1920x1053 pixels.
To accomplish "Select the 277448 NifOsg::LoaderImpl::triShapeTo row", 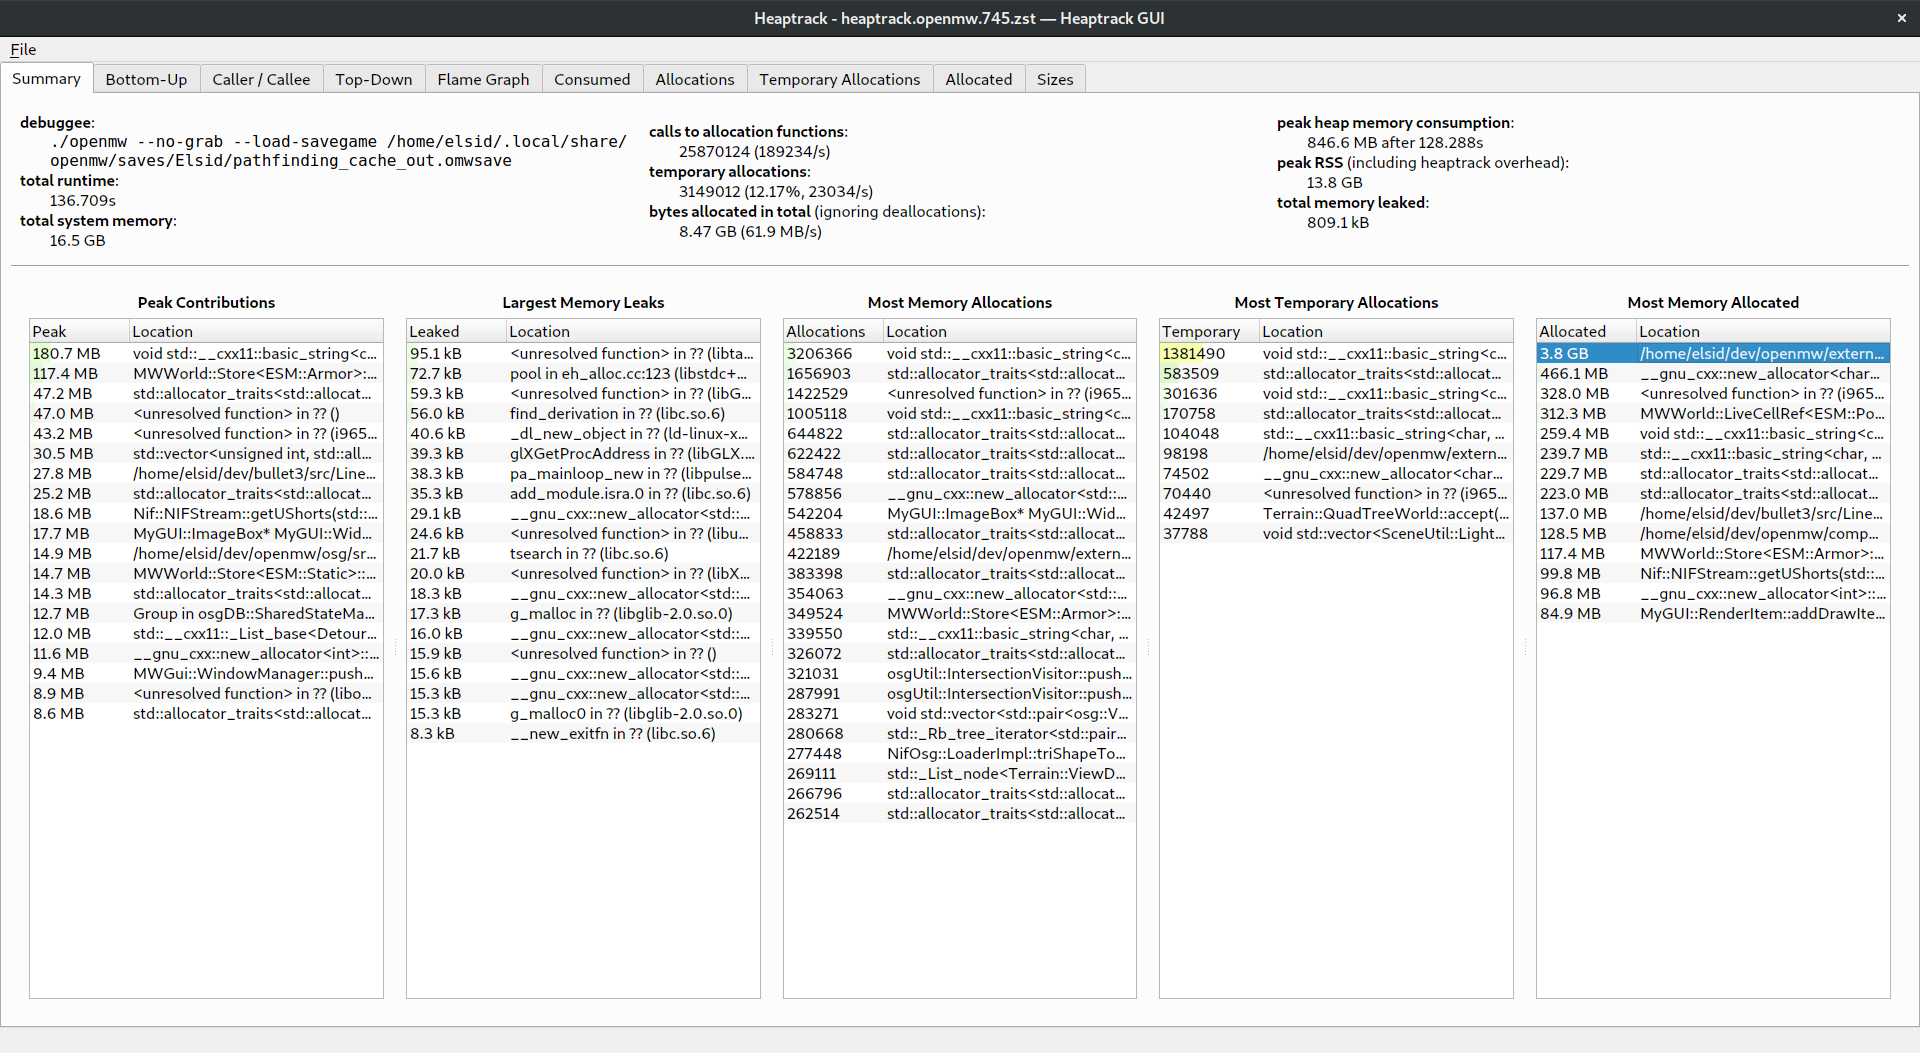I will point(960,753).
